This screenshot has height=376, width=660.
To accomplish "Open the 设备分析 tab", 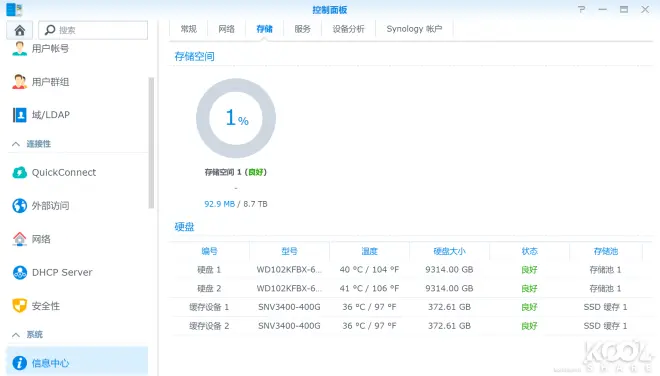I will point(348,29).
